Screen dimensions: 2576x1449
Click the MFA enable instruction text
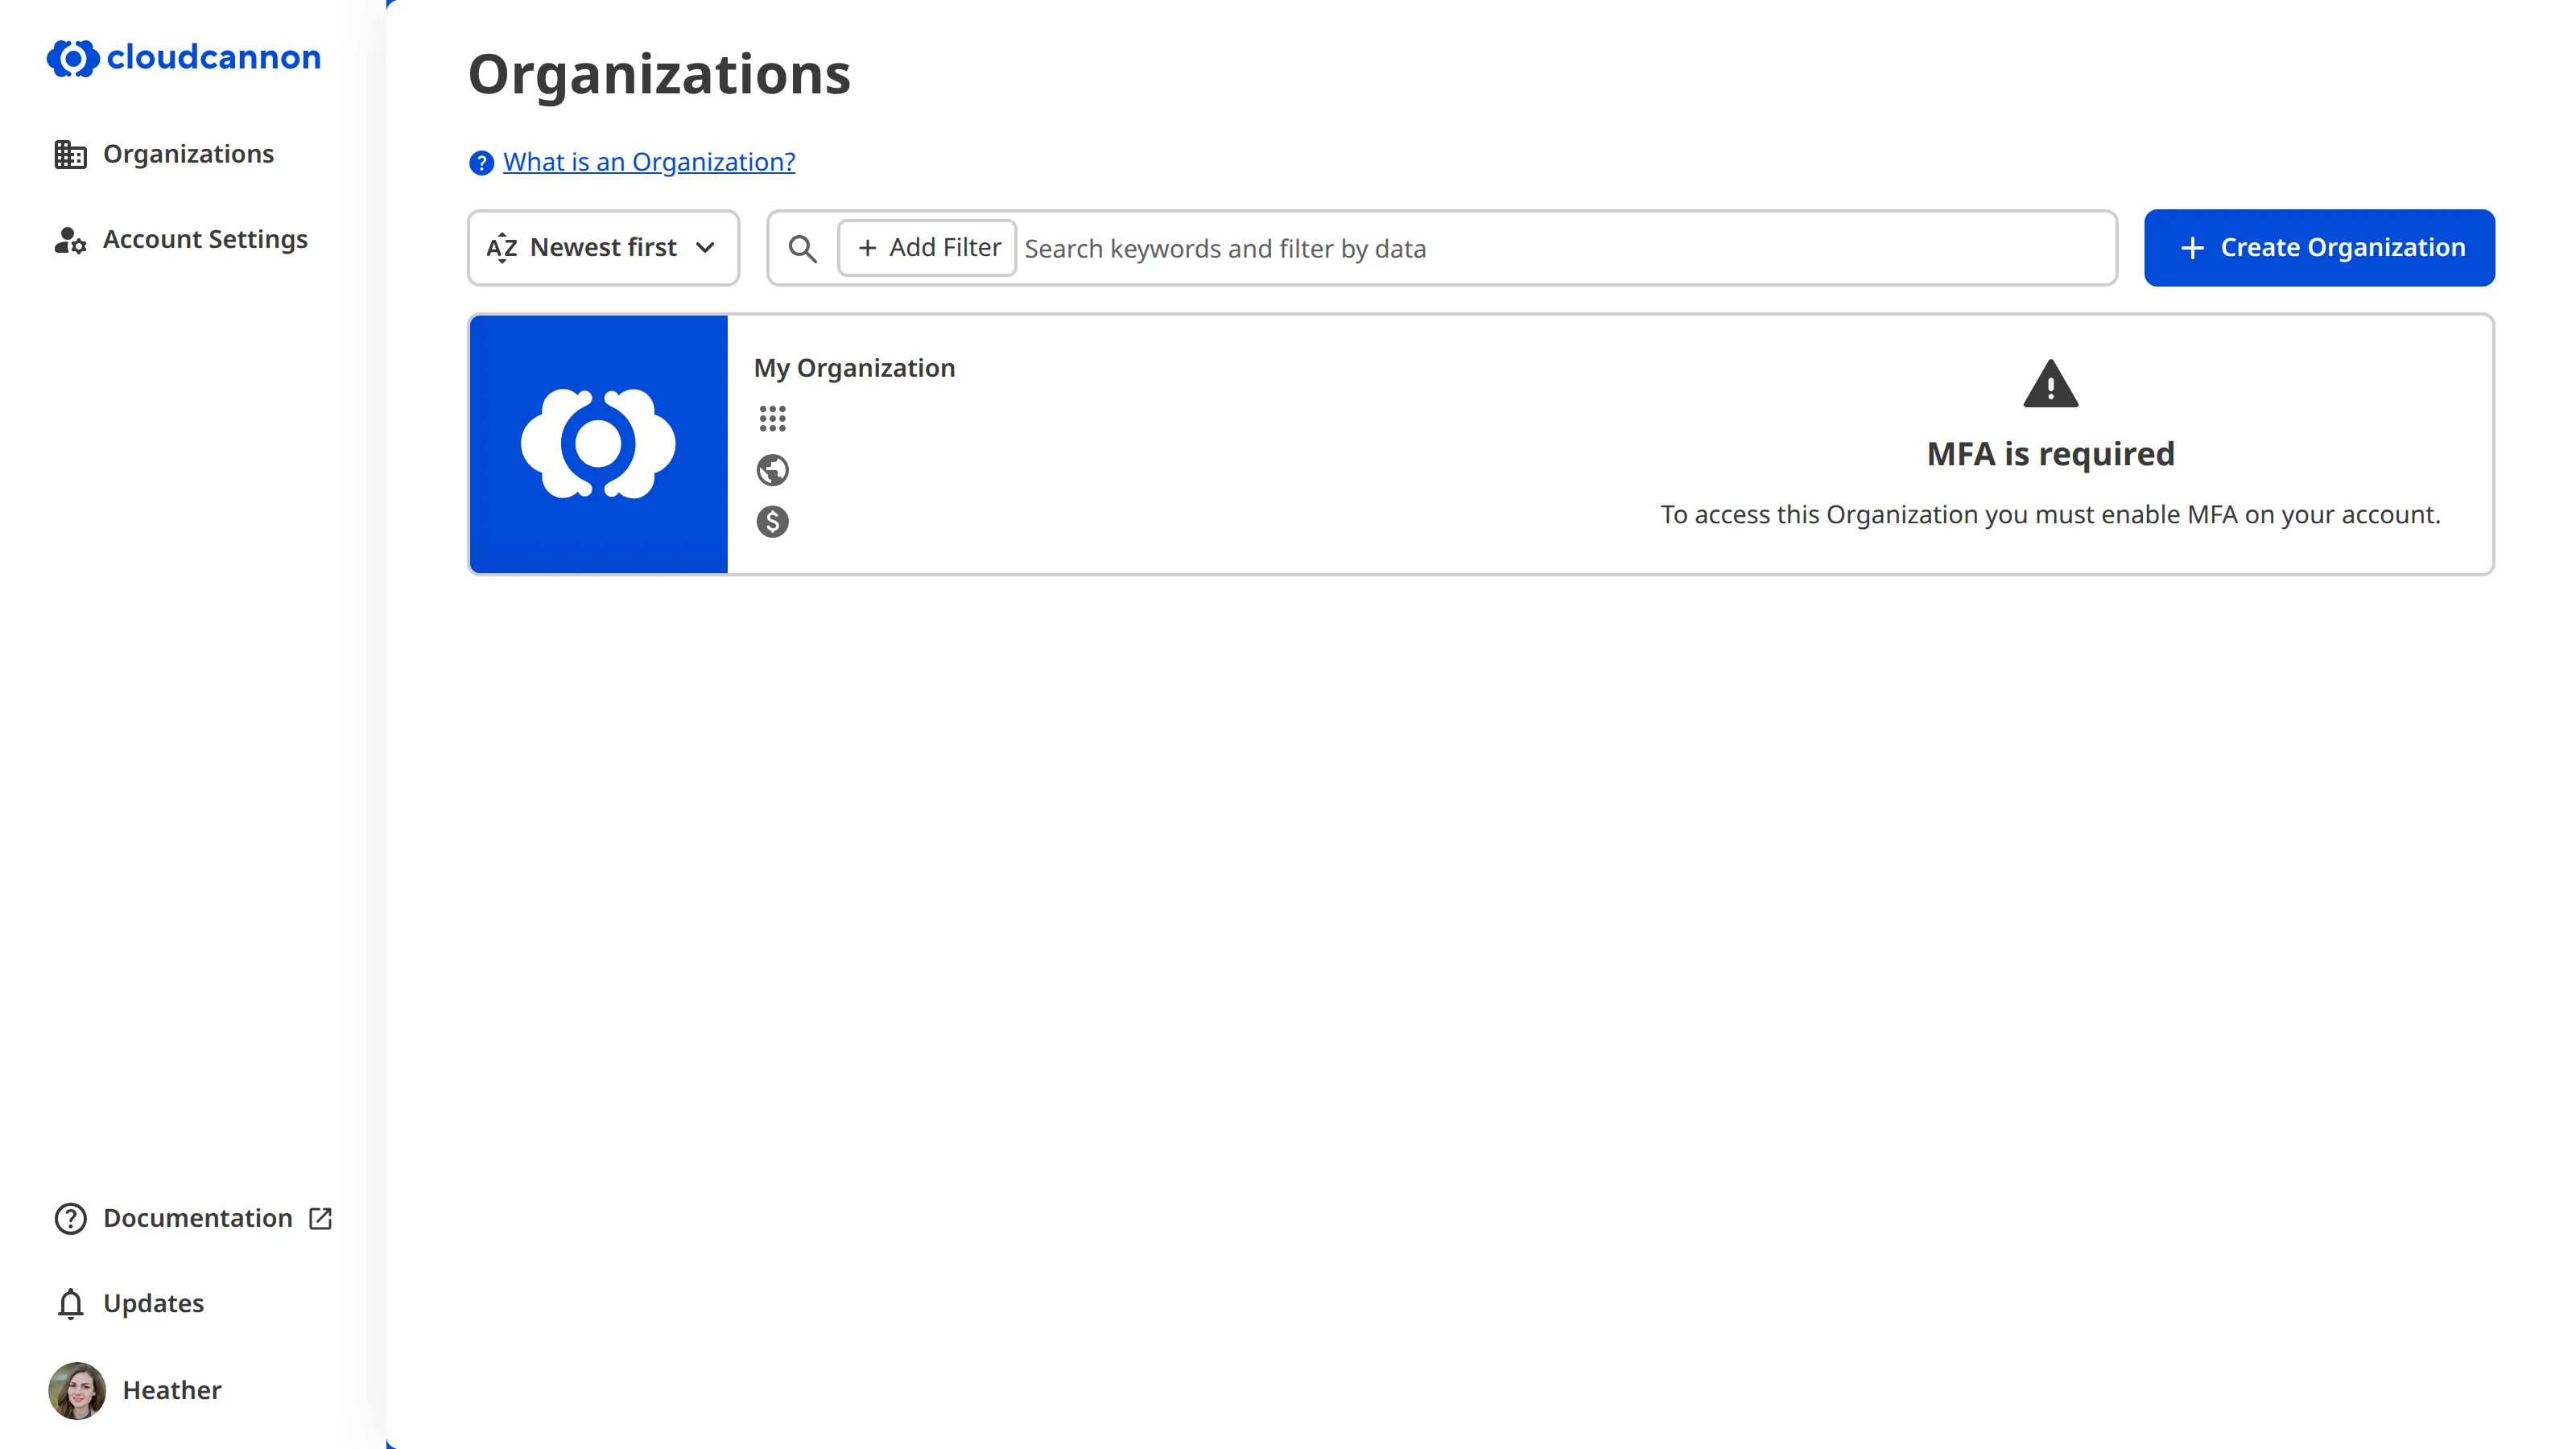click(x=2050, y=515)
